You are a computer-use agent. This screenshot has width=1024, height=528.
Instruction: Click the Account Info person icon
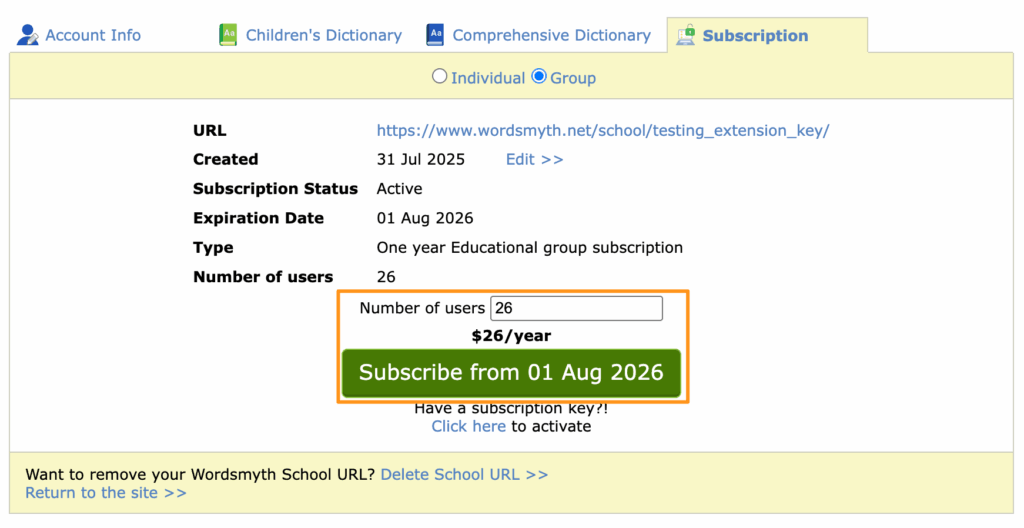coord(28,35)
